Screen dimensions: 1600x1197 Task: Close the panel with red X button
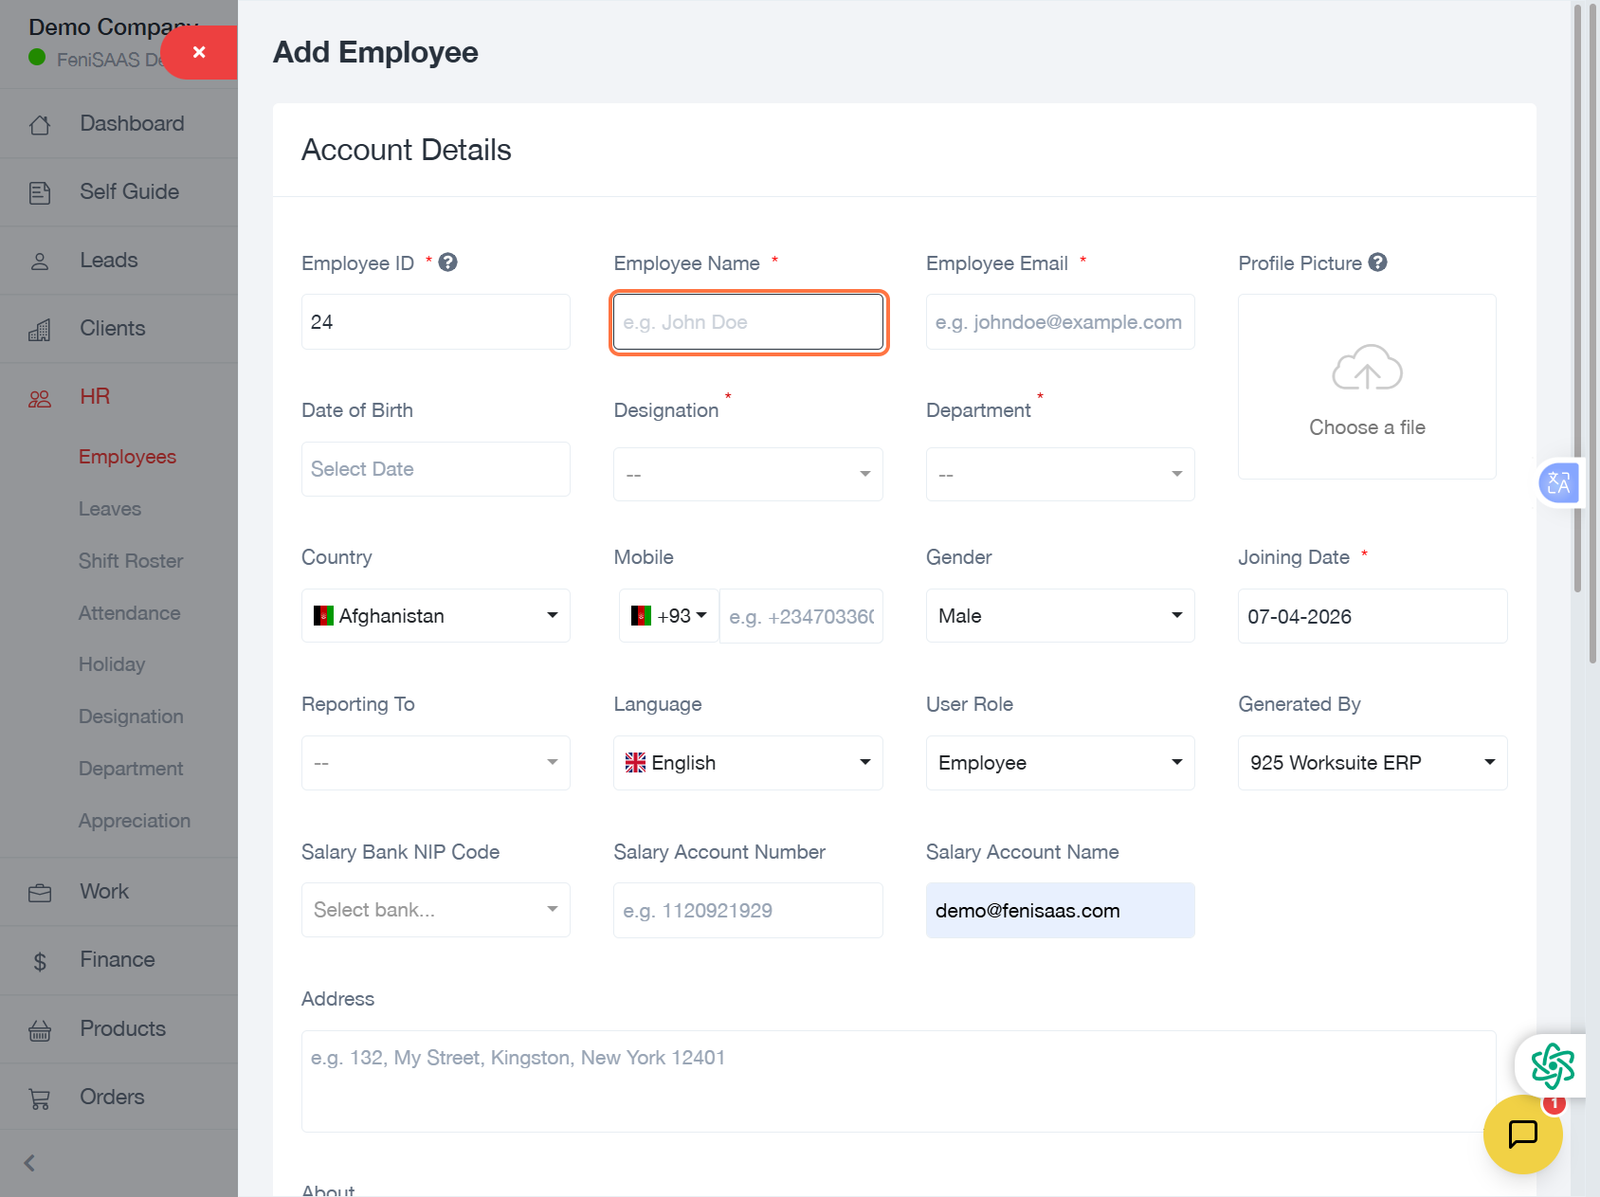[x=199, y=52]
